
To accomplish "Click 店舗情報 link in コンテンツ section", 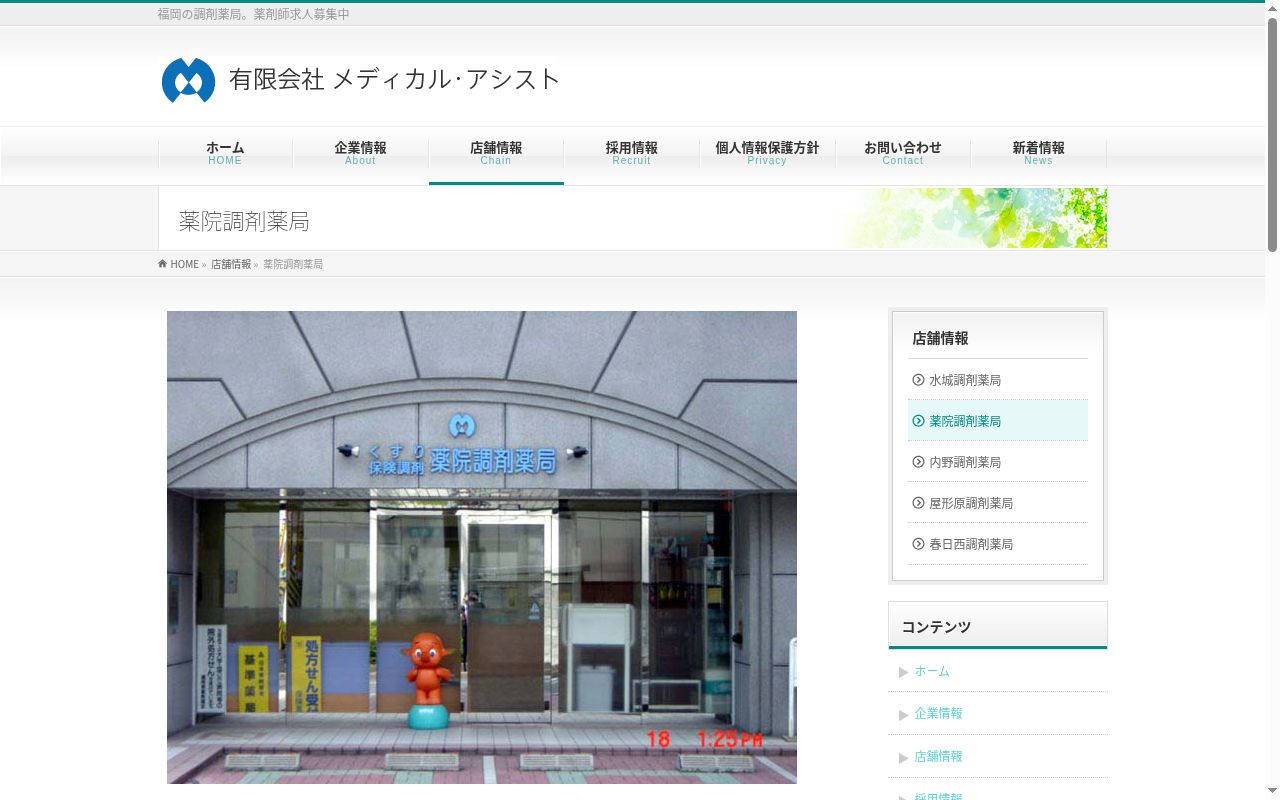I will (x=938, y=756).
